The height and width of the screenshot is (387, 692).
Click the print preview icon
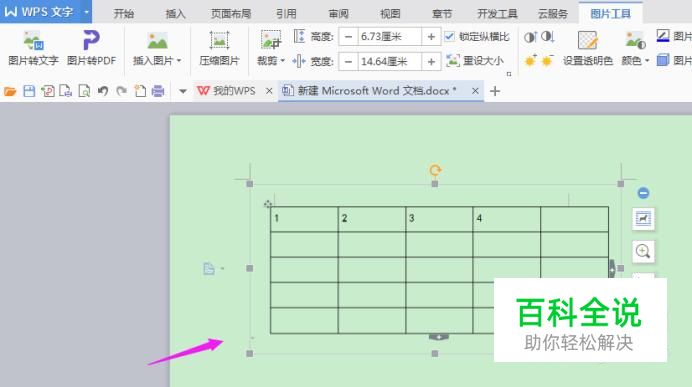click(x=84, y=91)
